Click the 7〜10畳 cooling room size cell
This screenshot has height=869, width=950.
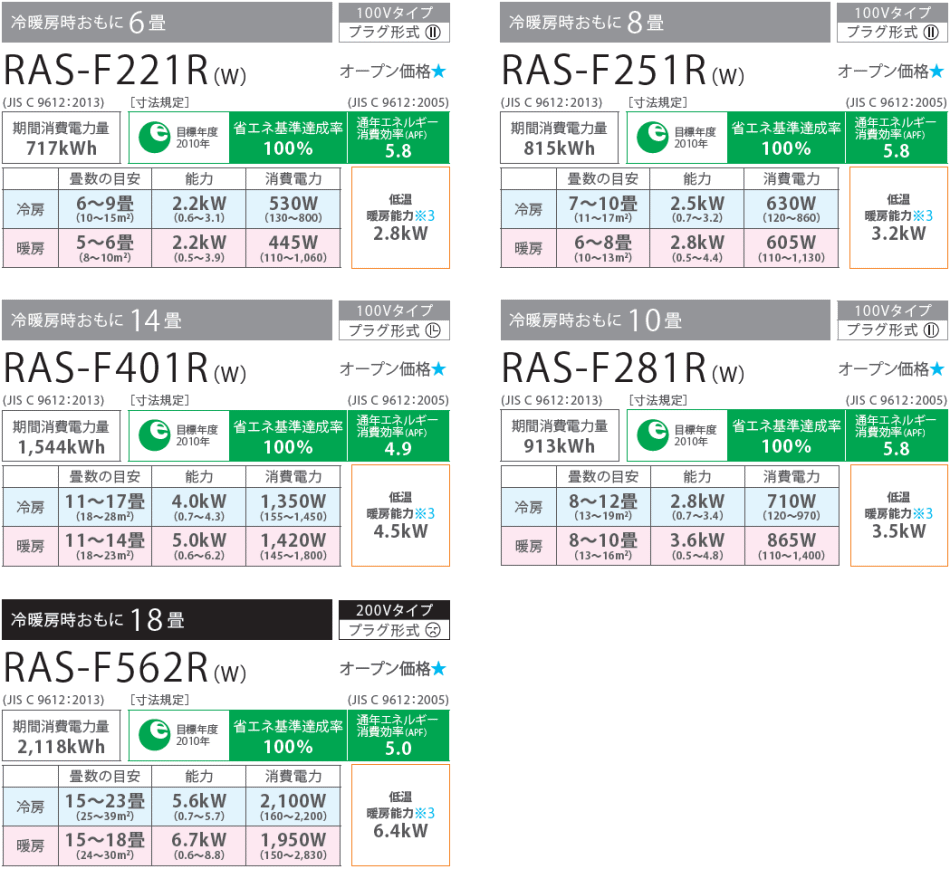coord(603,209)
